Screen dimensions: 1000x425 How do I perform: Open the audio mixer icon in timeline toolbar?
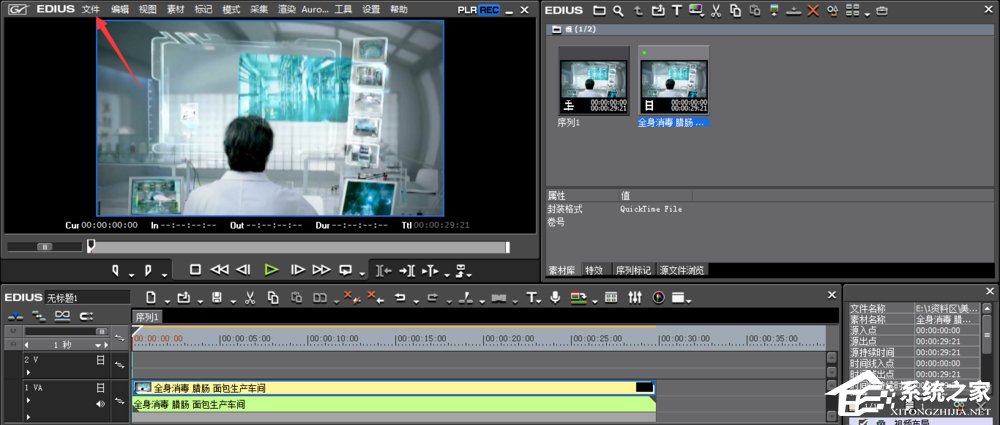(636, 297)
